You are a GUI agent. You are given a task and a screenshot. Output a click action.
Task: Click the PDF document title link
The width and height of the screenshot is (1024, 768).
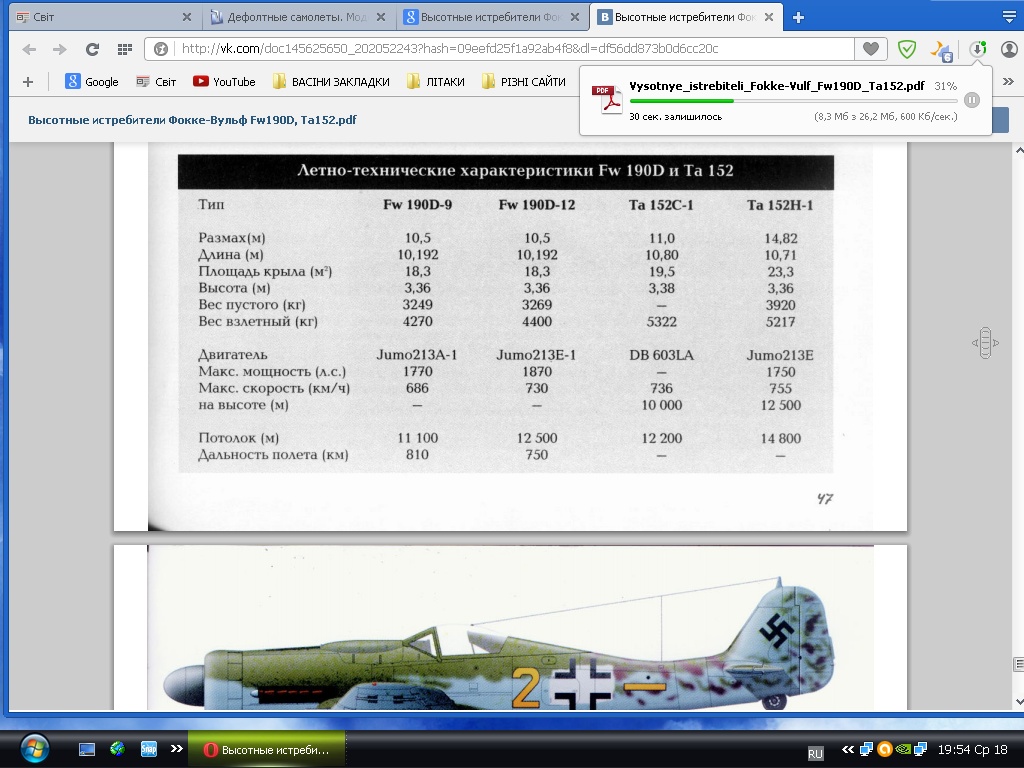coord(192,120)
